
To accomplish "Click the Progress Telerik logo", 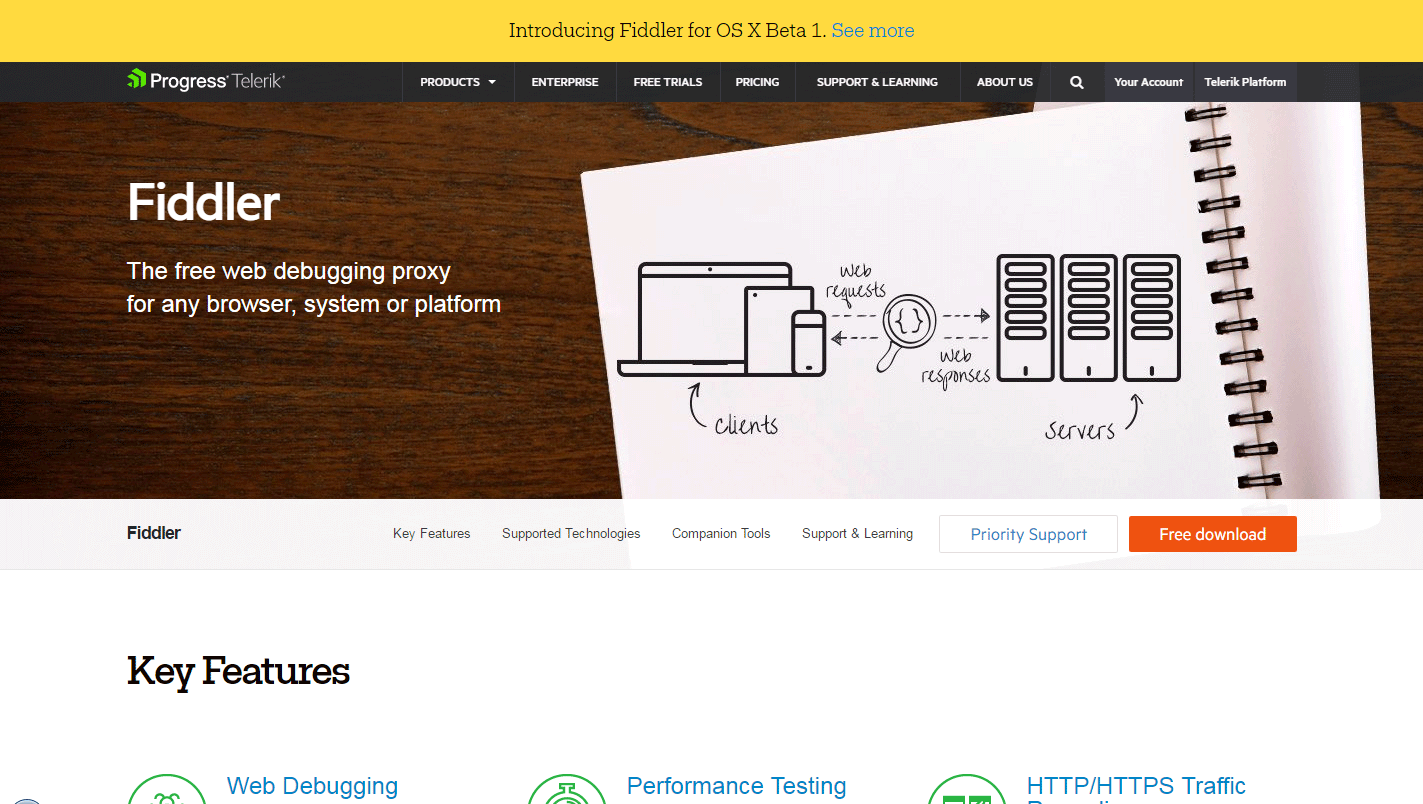I will point(206,81).
